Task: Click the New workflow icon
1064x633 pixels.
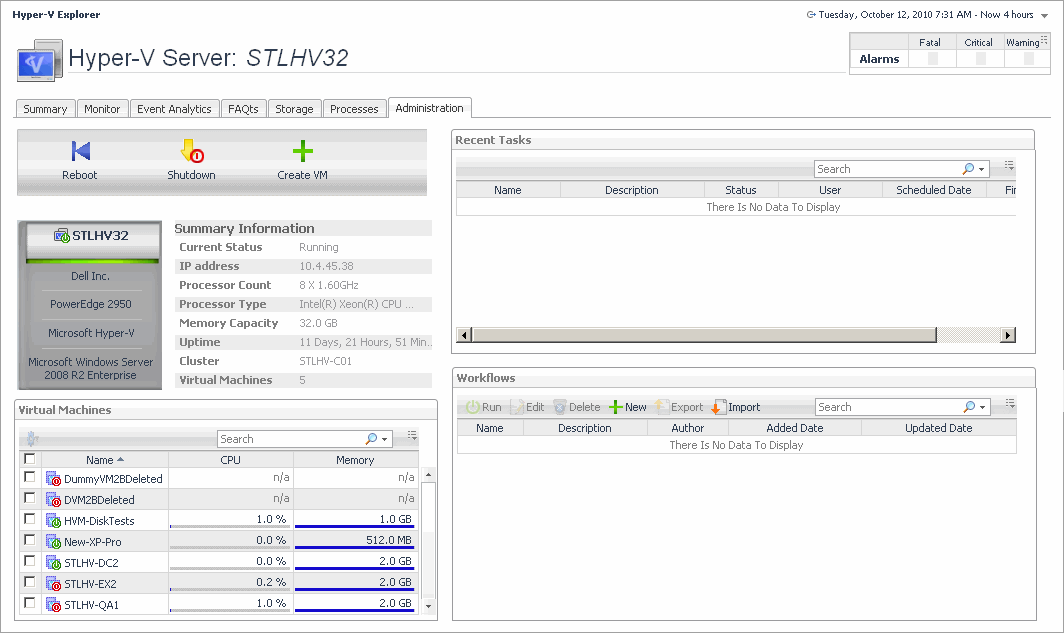Action: click(x=616, y=407)
